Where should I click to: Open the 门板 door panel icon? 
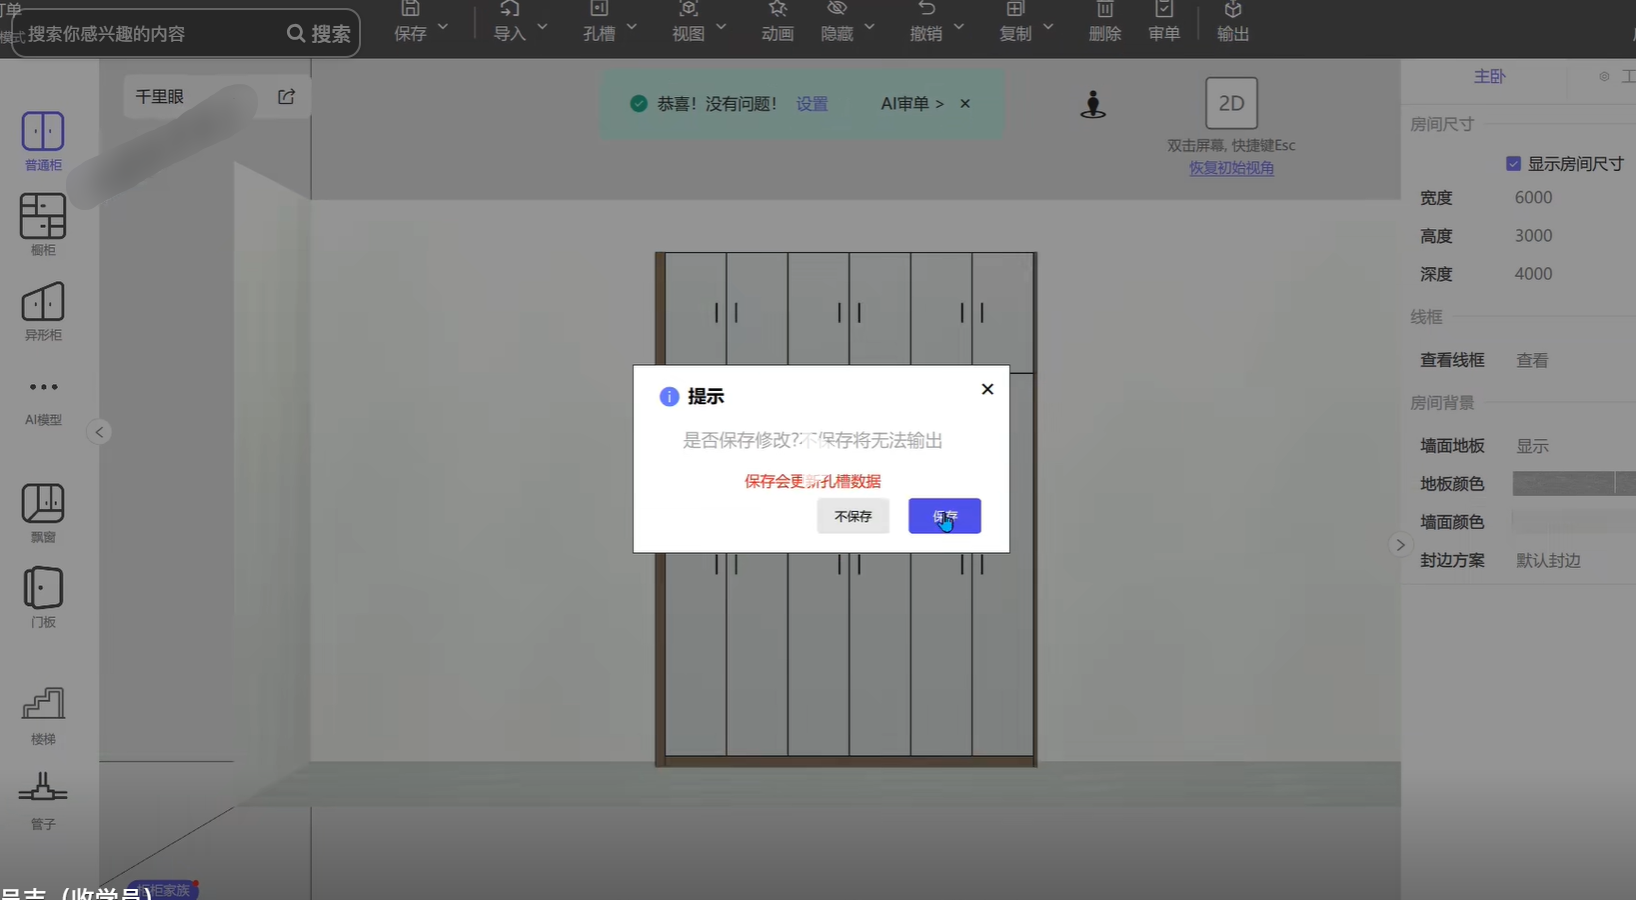point(43,588)
